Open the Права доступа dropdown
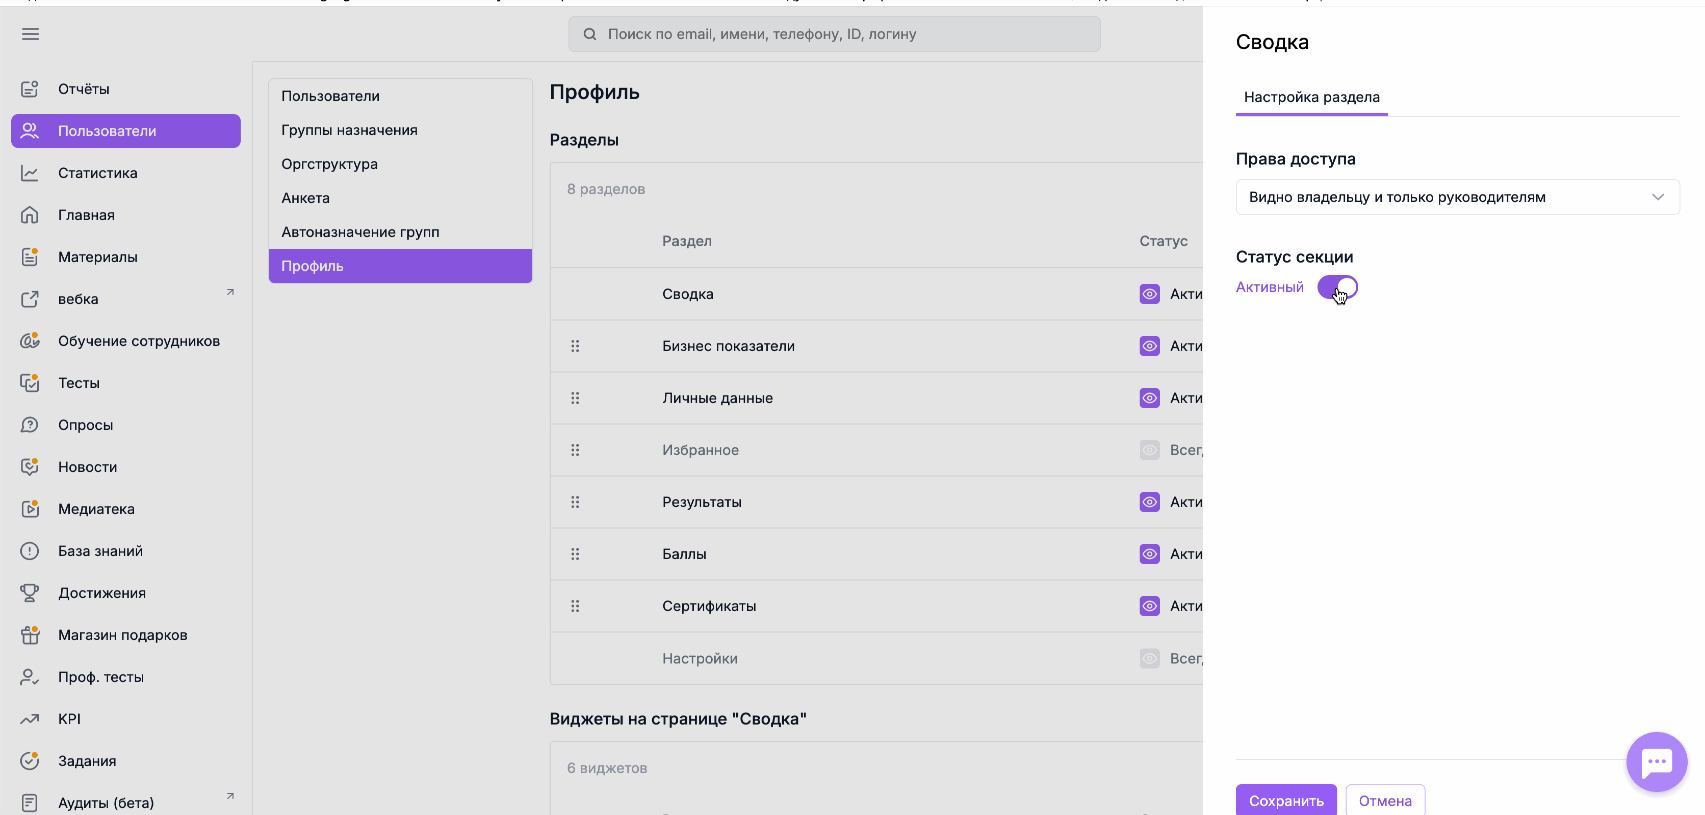The height and width of the screenshot is (815, 1705). 1458,197
